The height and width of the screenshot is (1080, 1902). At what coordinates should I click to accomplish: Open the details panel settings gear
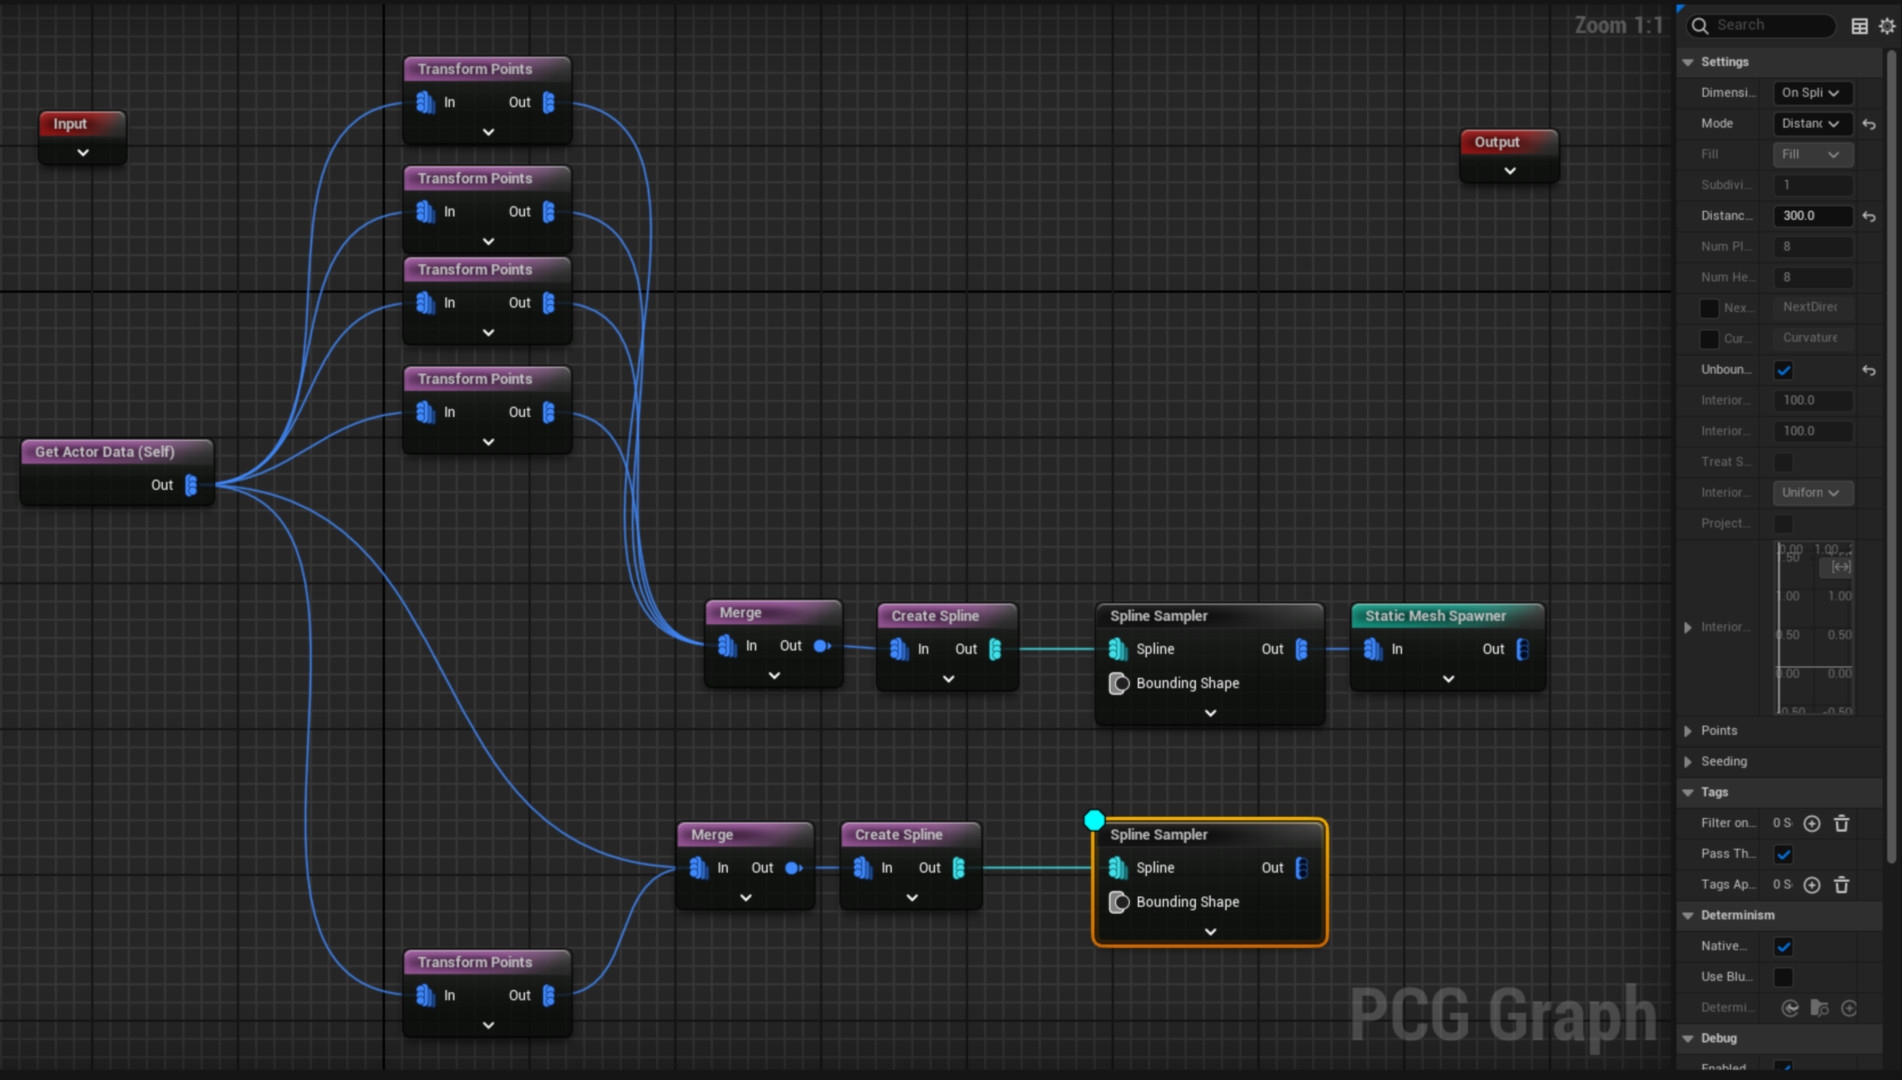(x=1886, y=26)
